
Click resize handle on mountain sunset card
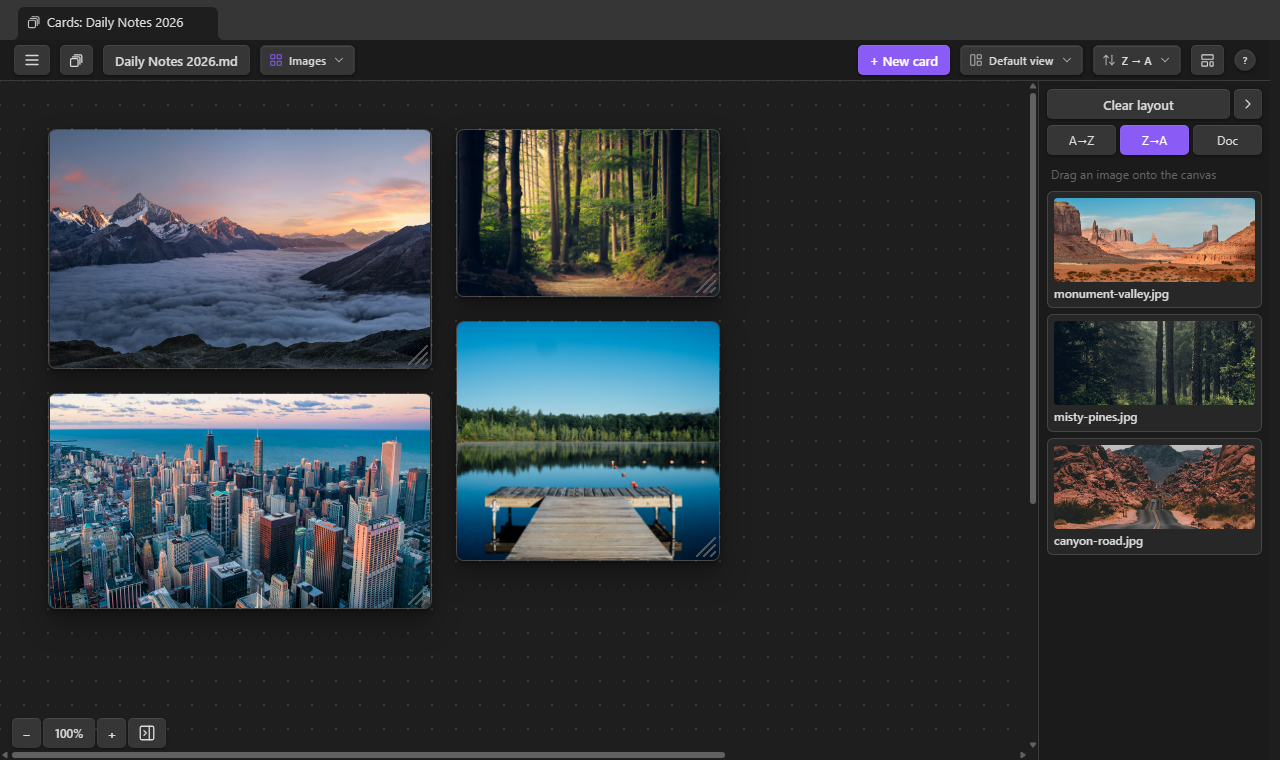click(419, 357)
